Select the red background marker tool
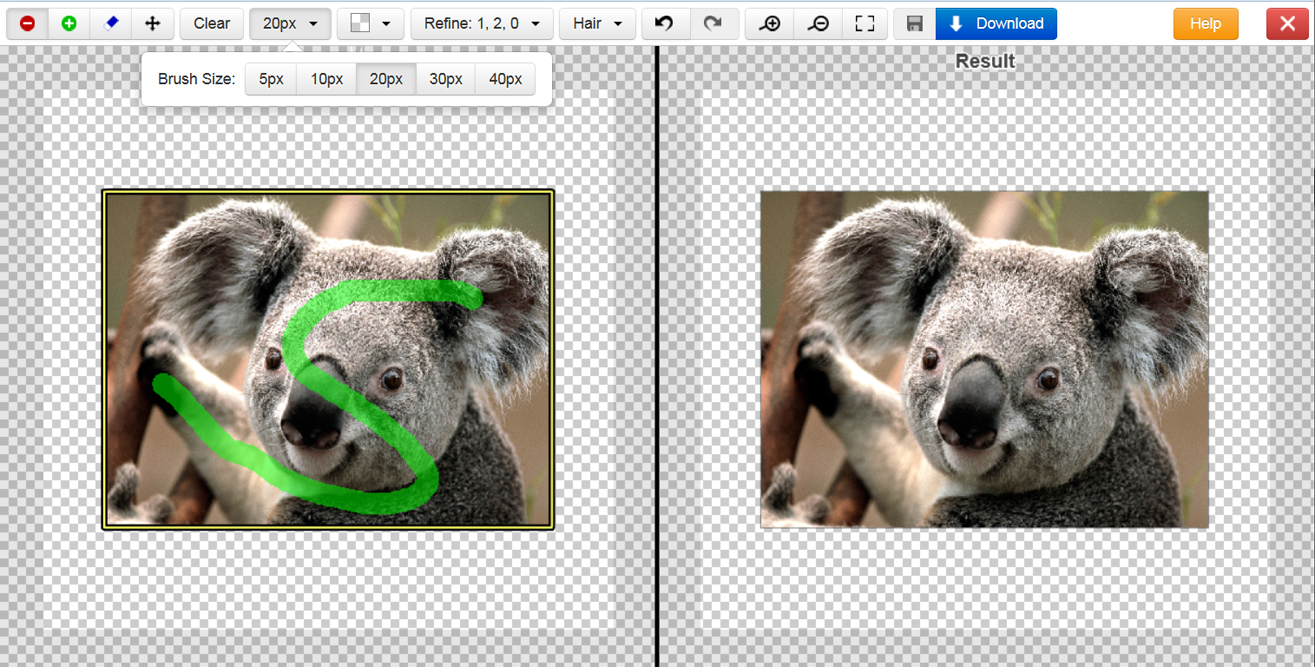 (27, 23)
